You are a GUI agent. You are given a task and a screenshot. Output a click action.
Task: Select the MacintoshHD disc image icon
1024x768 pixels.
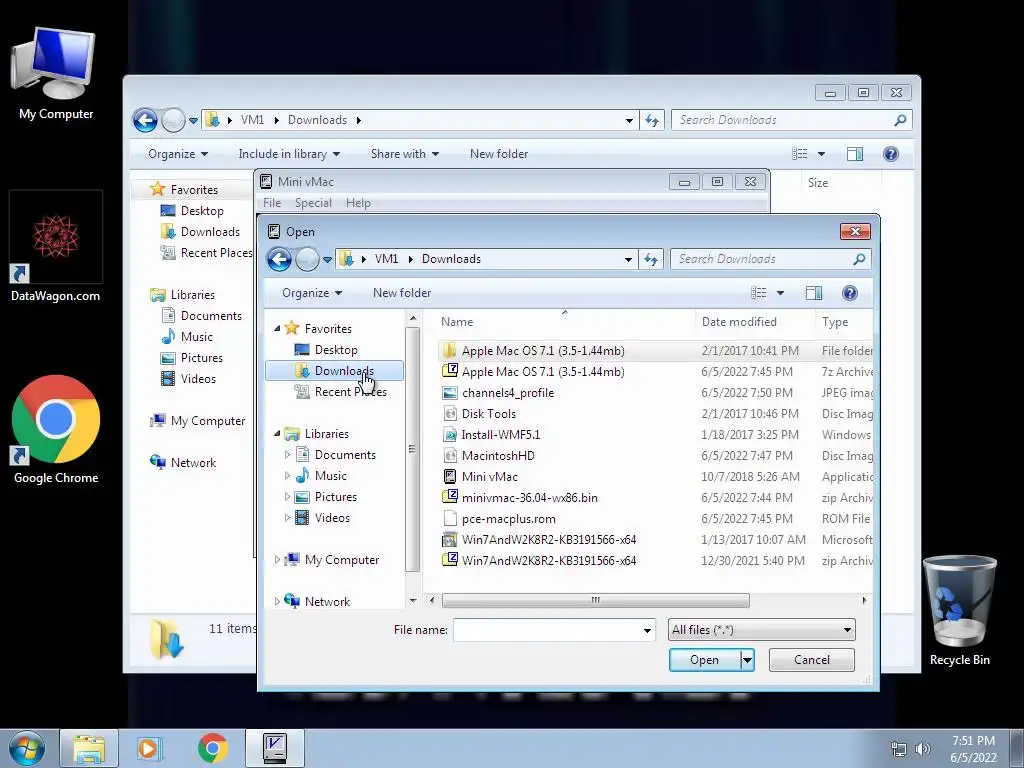point(449,455)
